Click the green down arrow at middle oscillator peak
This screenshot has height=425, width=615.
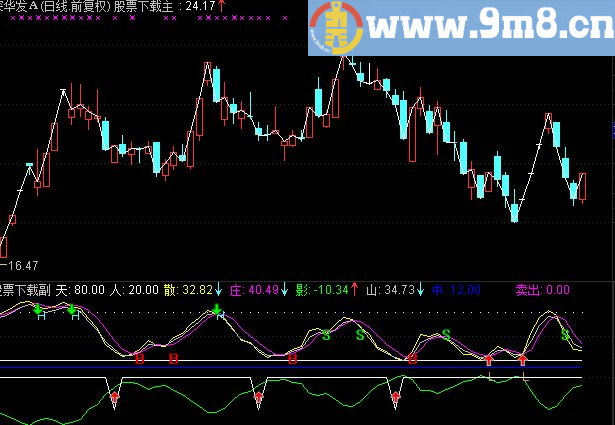tap(217, 309)
